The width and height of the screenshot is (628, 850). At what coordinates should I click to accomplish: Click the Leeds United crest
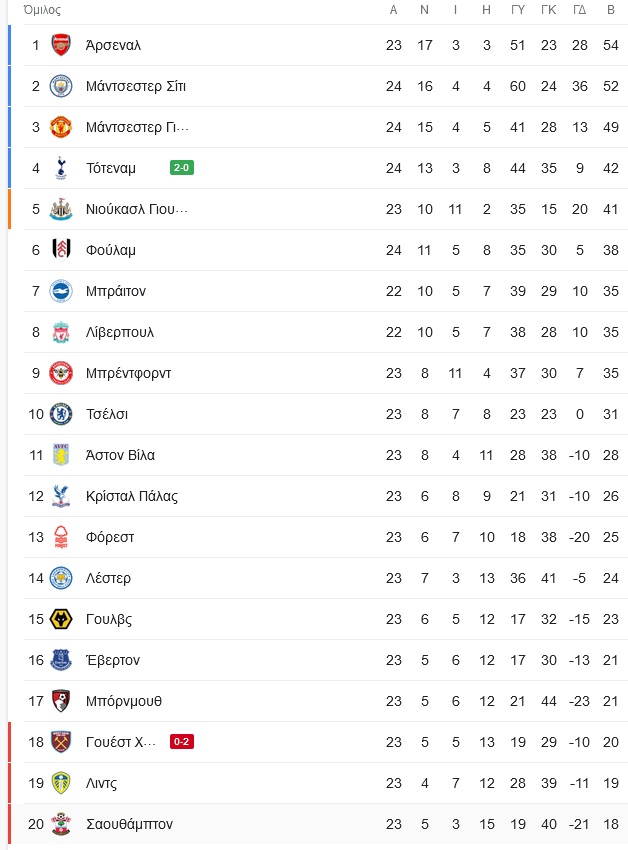coord(61,783)
